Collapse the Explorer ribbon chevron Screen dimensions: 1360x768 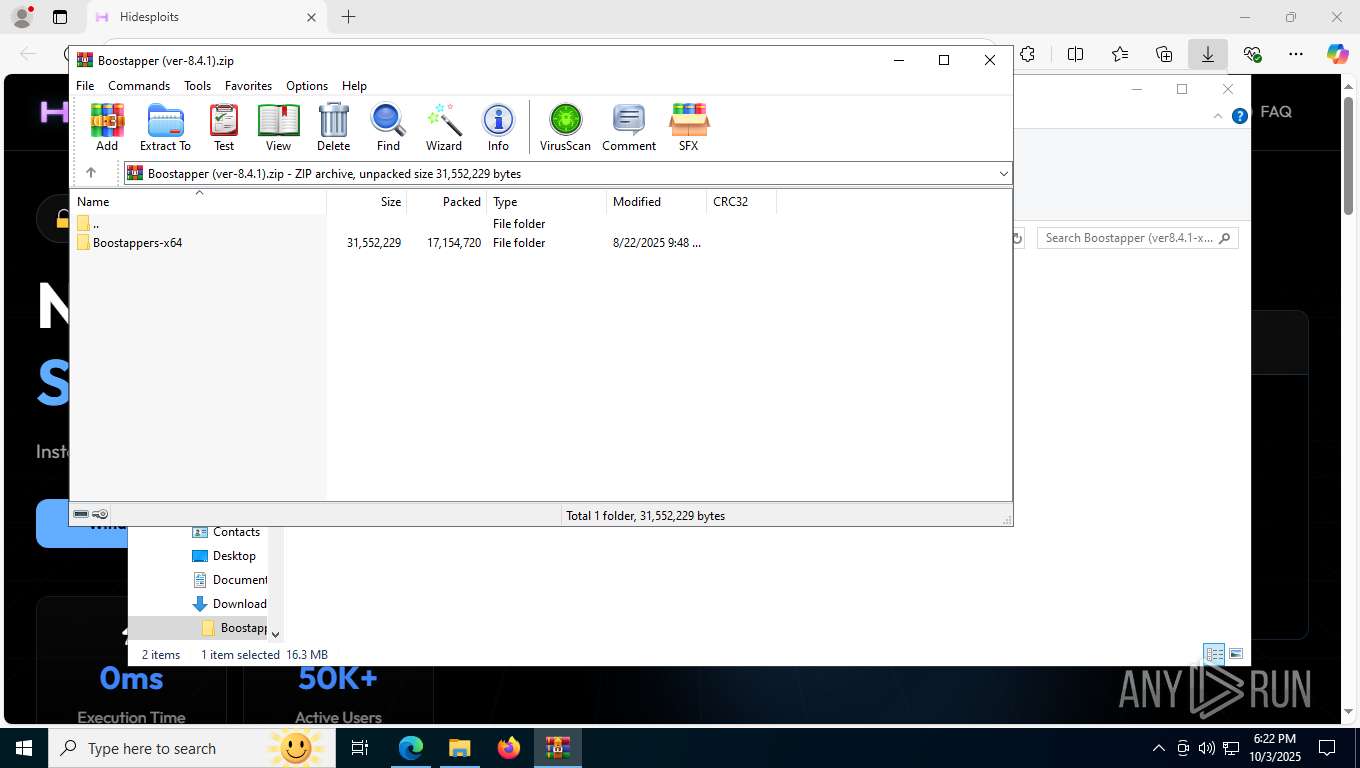1218,116
